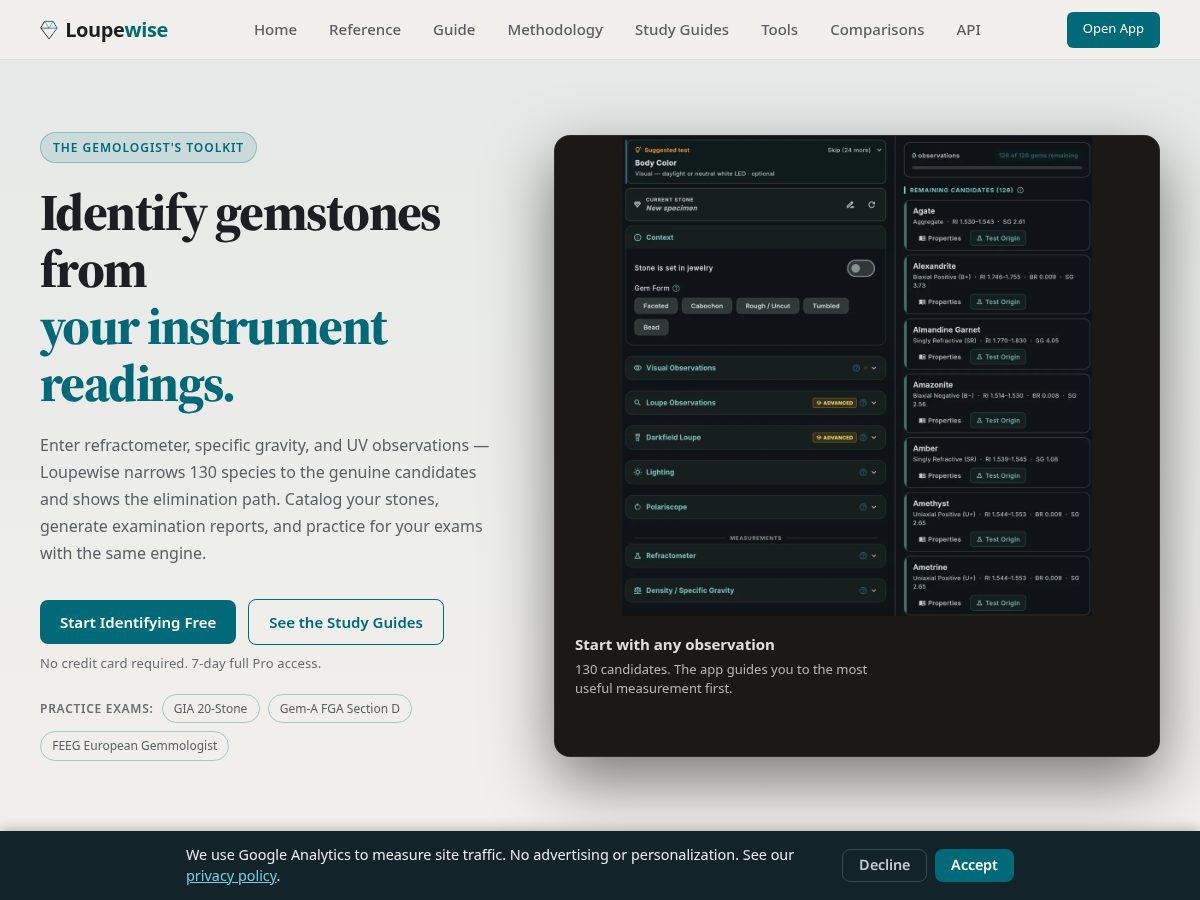
Task: Decline the analytics cookie banner
Action: tap(884, 865)
